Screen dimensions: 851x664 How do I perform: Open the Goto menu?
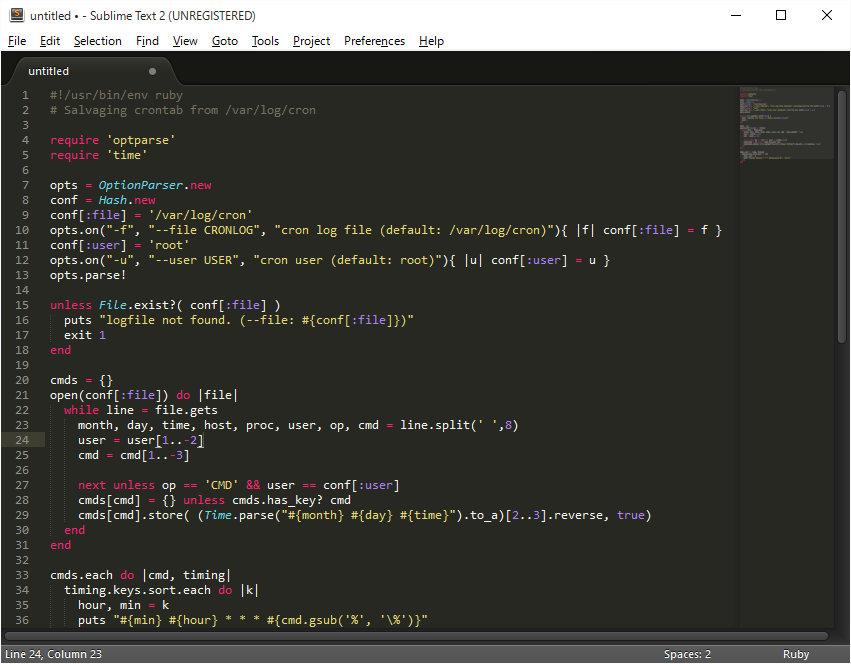coord(224,41)
